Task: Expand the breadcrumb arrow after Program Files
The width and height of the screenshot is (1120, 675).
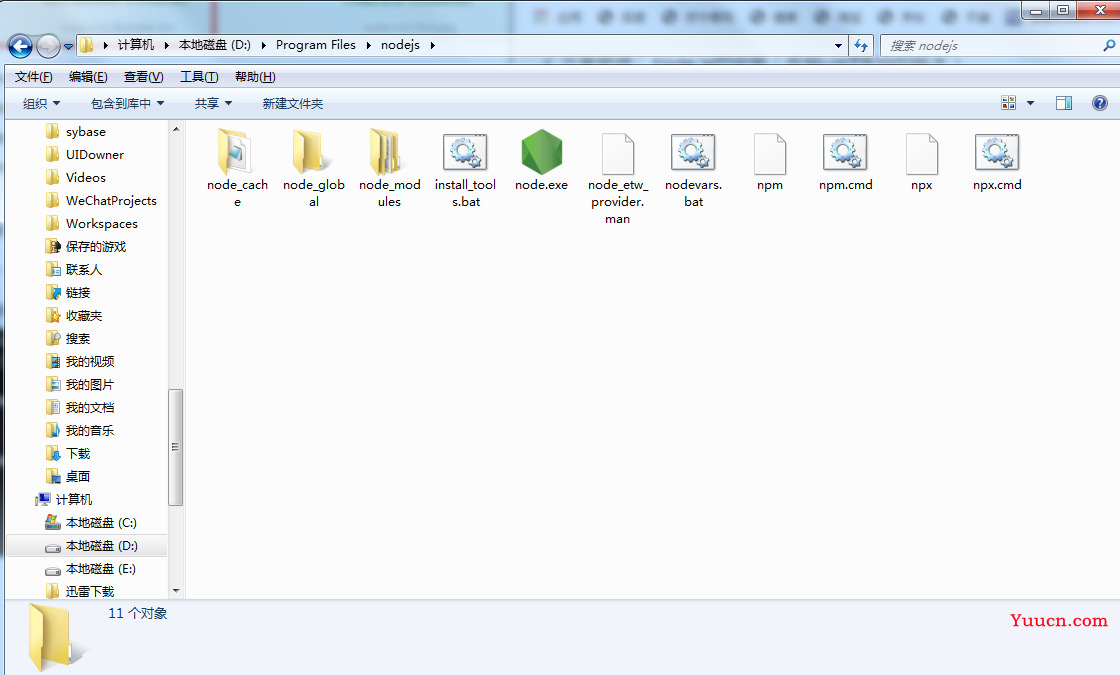Action: [x=369, y=45]
